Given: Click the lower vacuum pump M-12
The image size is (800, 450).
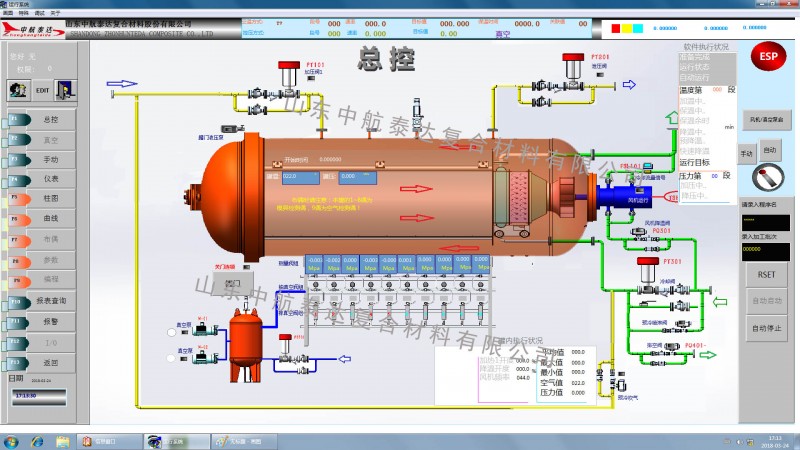Looking at the screenshot, I should tap(204, 357).
